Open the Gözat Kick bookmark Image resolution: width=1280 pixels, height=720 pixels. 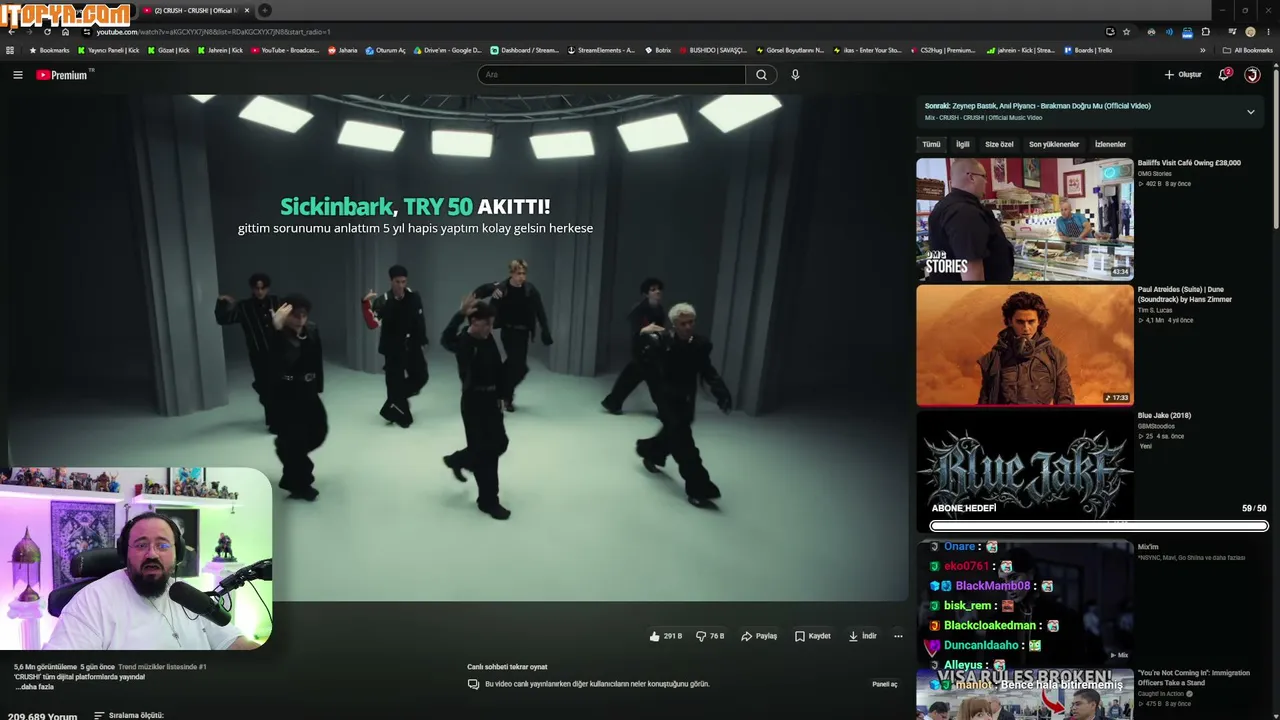pyautogui.click(x=169, y=50)
